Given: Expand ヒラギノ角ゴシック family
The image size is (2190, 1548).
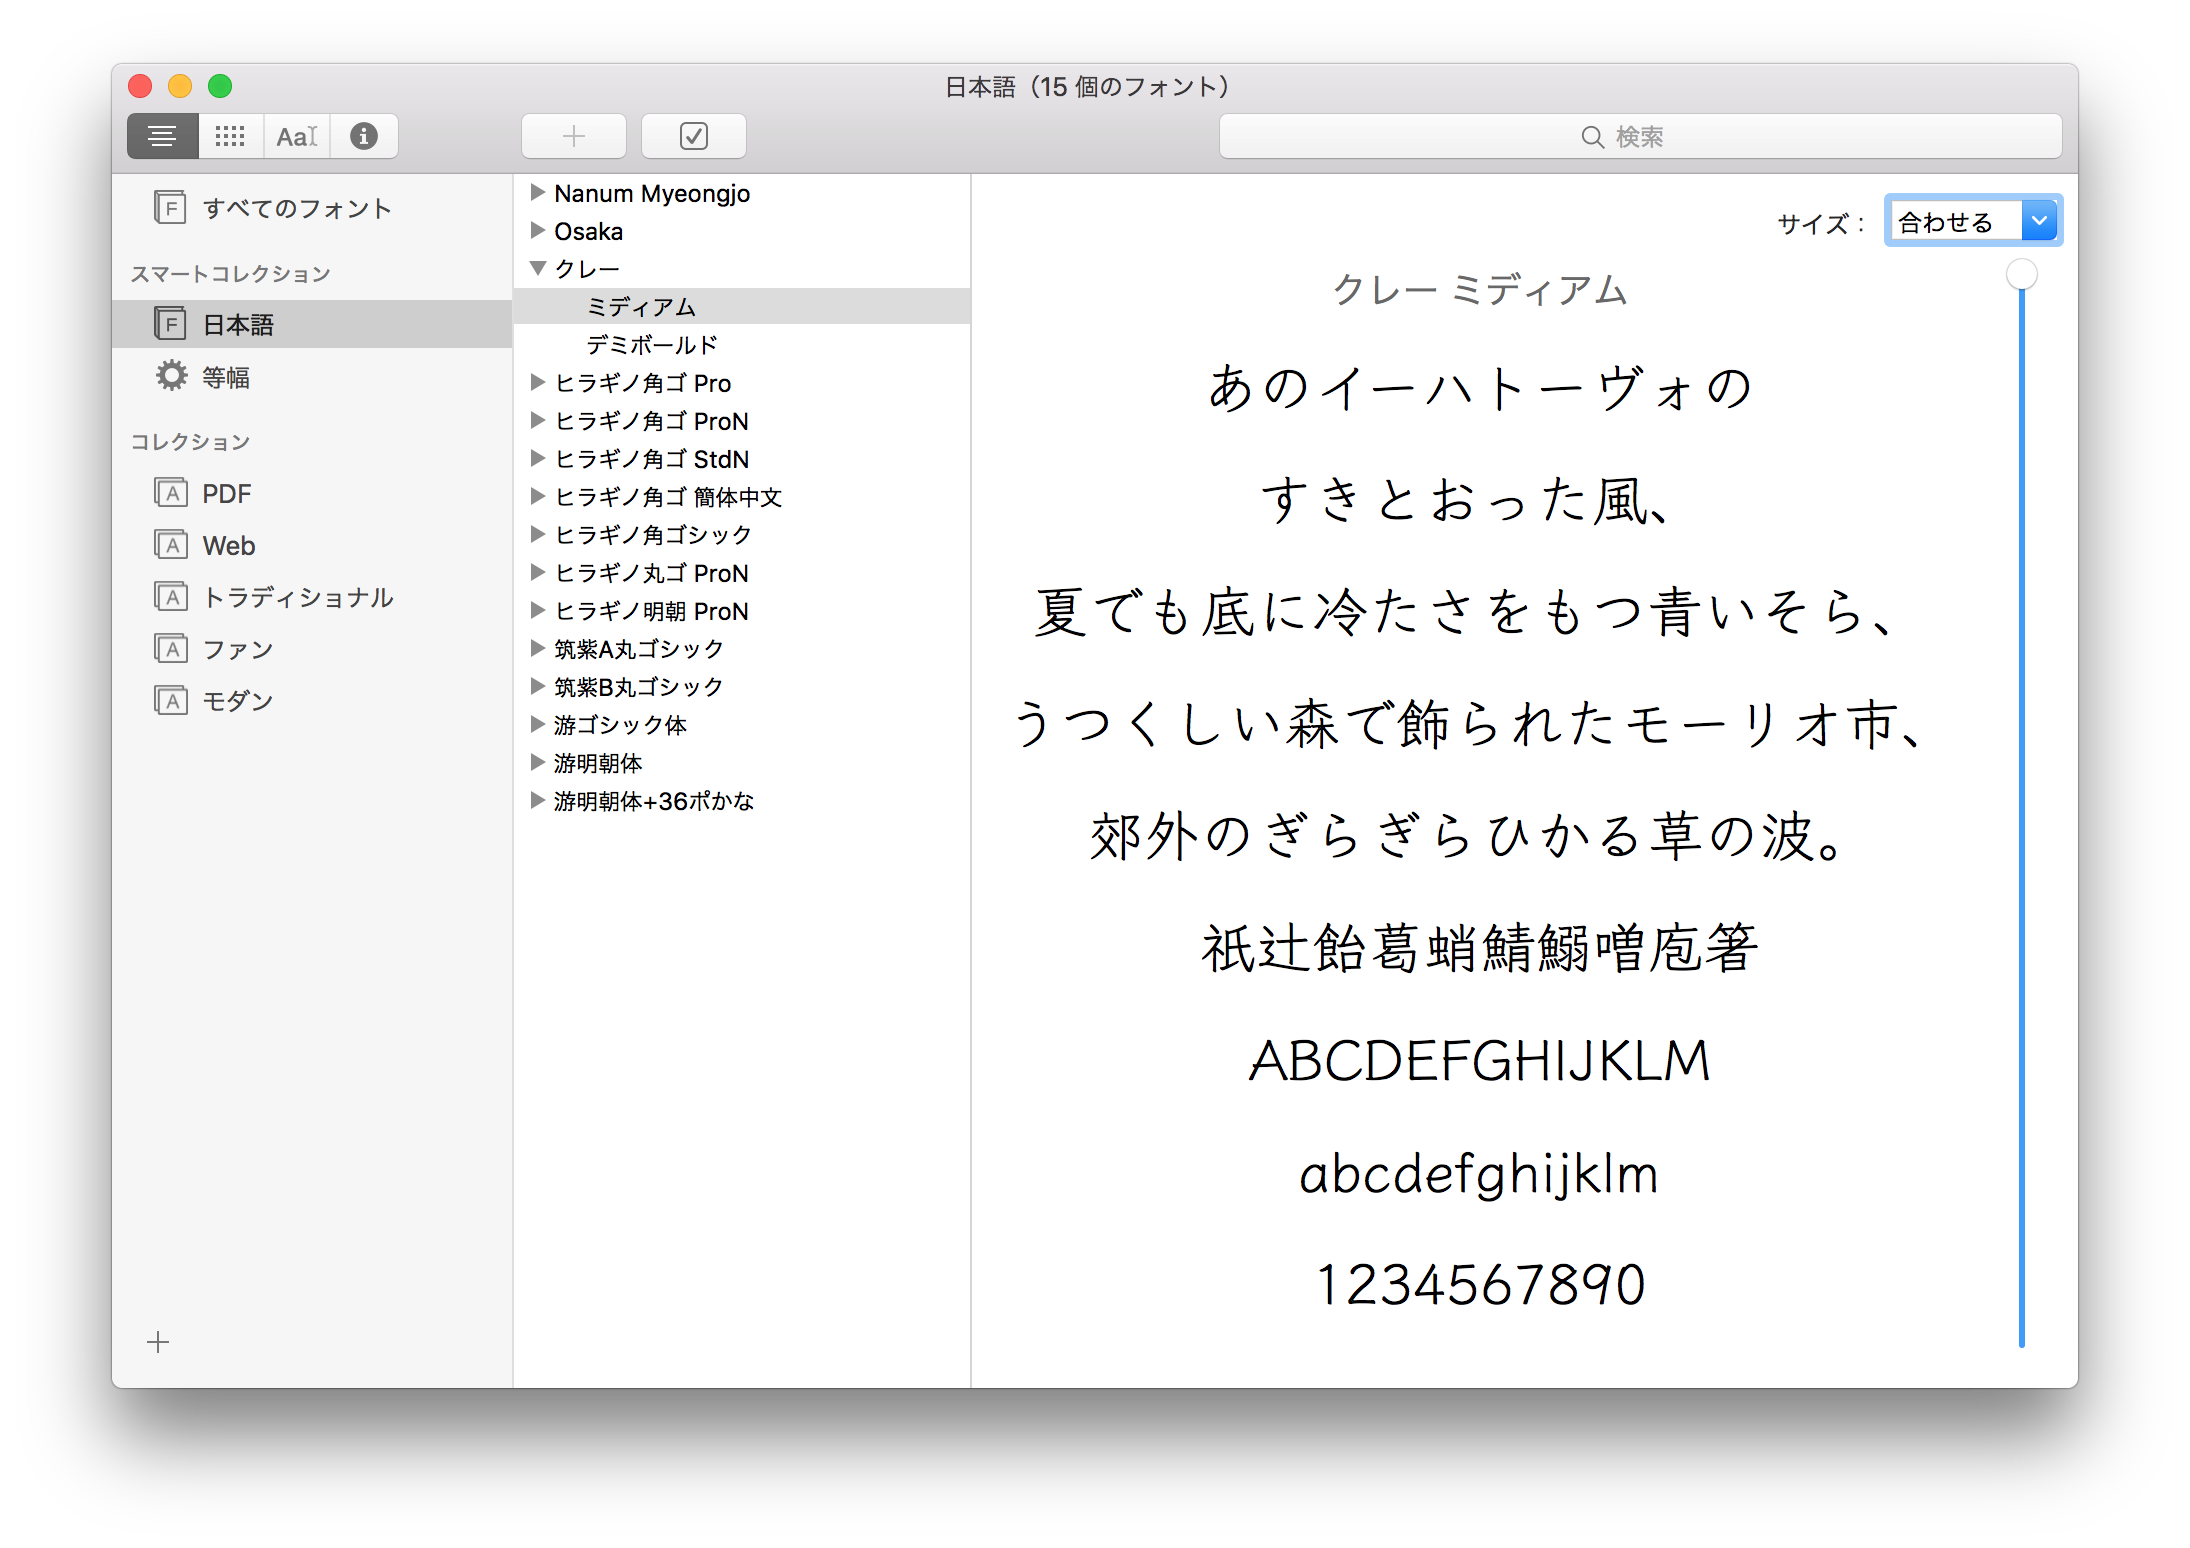Looking at the screenshot, I should tap(538, 534).
